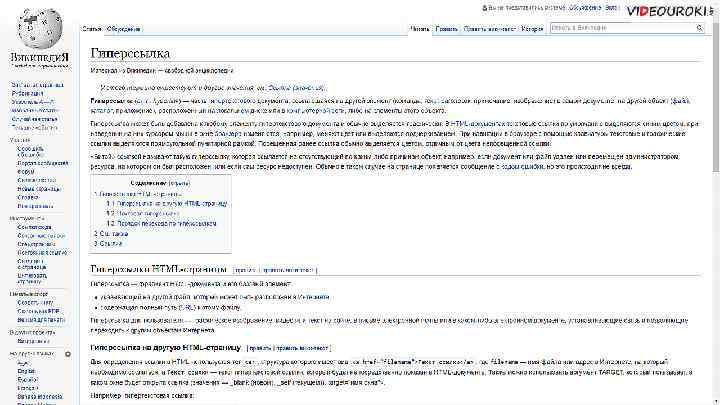Collapse table of contents with скрыть toggle

pos(179,183)
